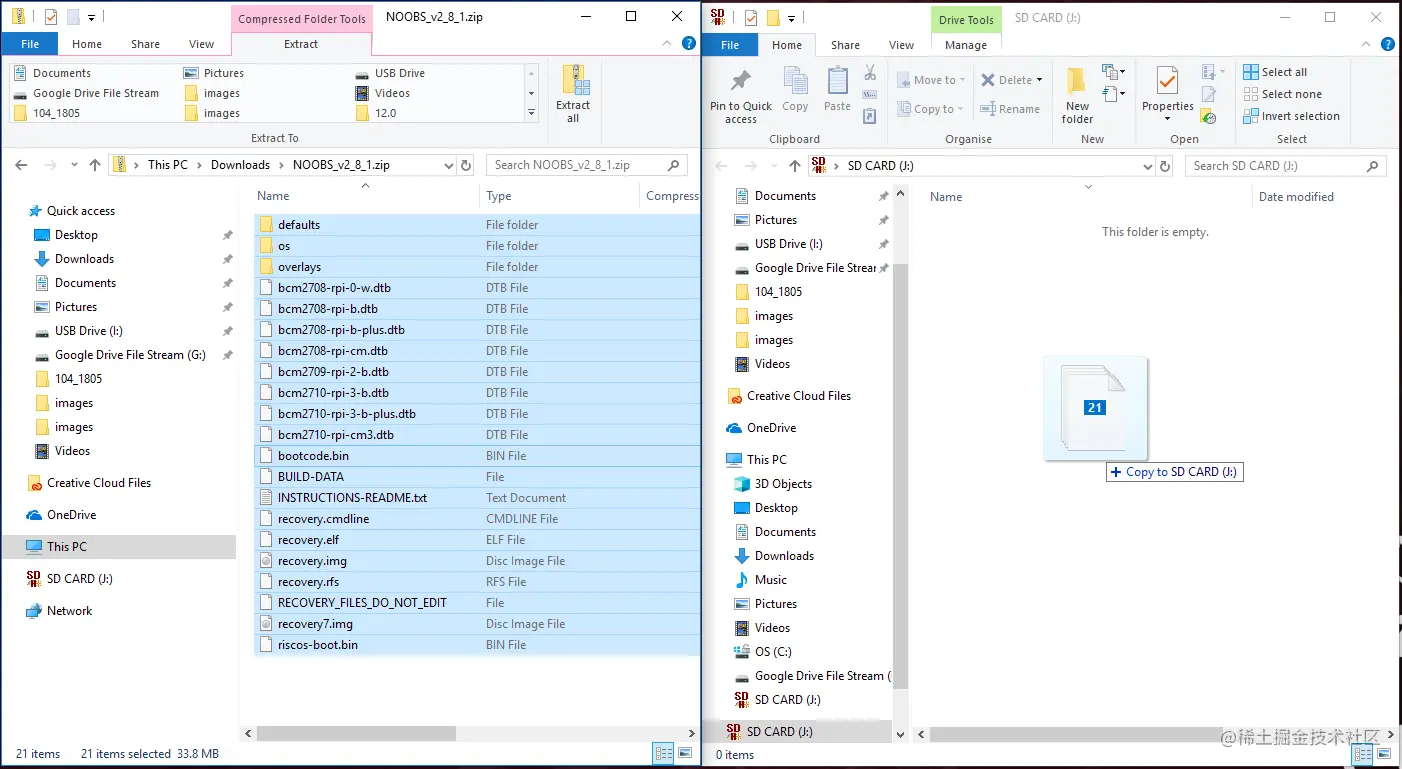This screenshot has height=769, width=1402.
Task: Open the Quick Access Toolbar dropdown in the SD CARD title bar
Action: pos(792,18)
